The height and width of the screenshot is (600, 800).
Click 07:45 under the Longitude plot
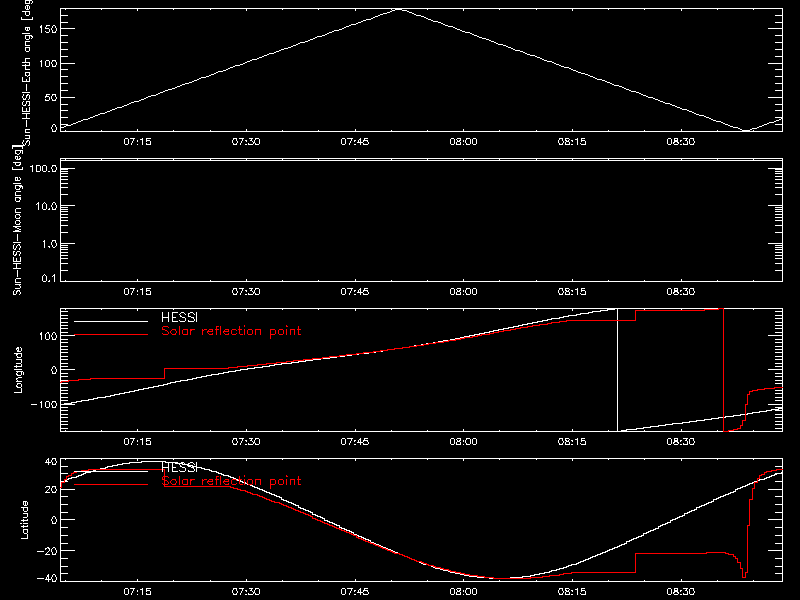tap(355, 441)
